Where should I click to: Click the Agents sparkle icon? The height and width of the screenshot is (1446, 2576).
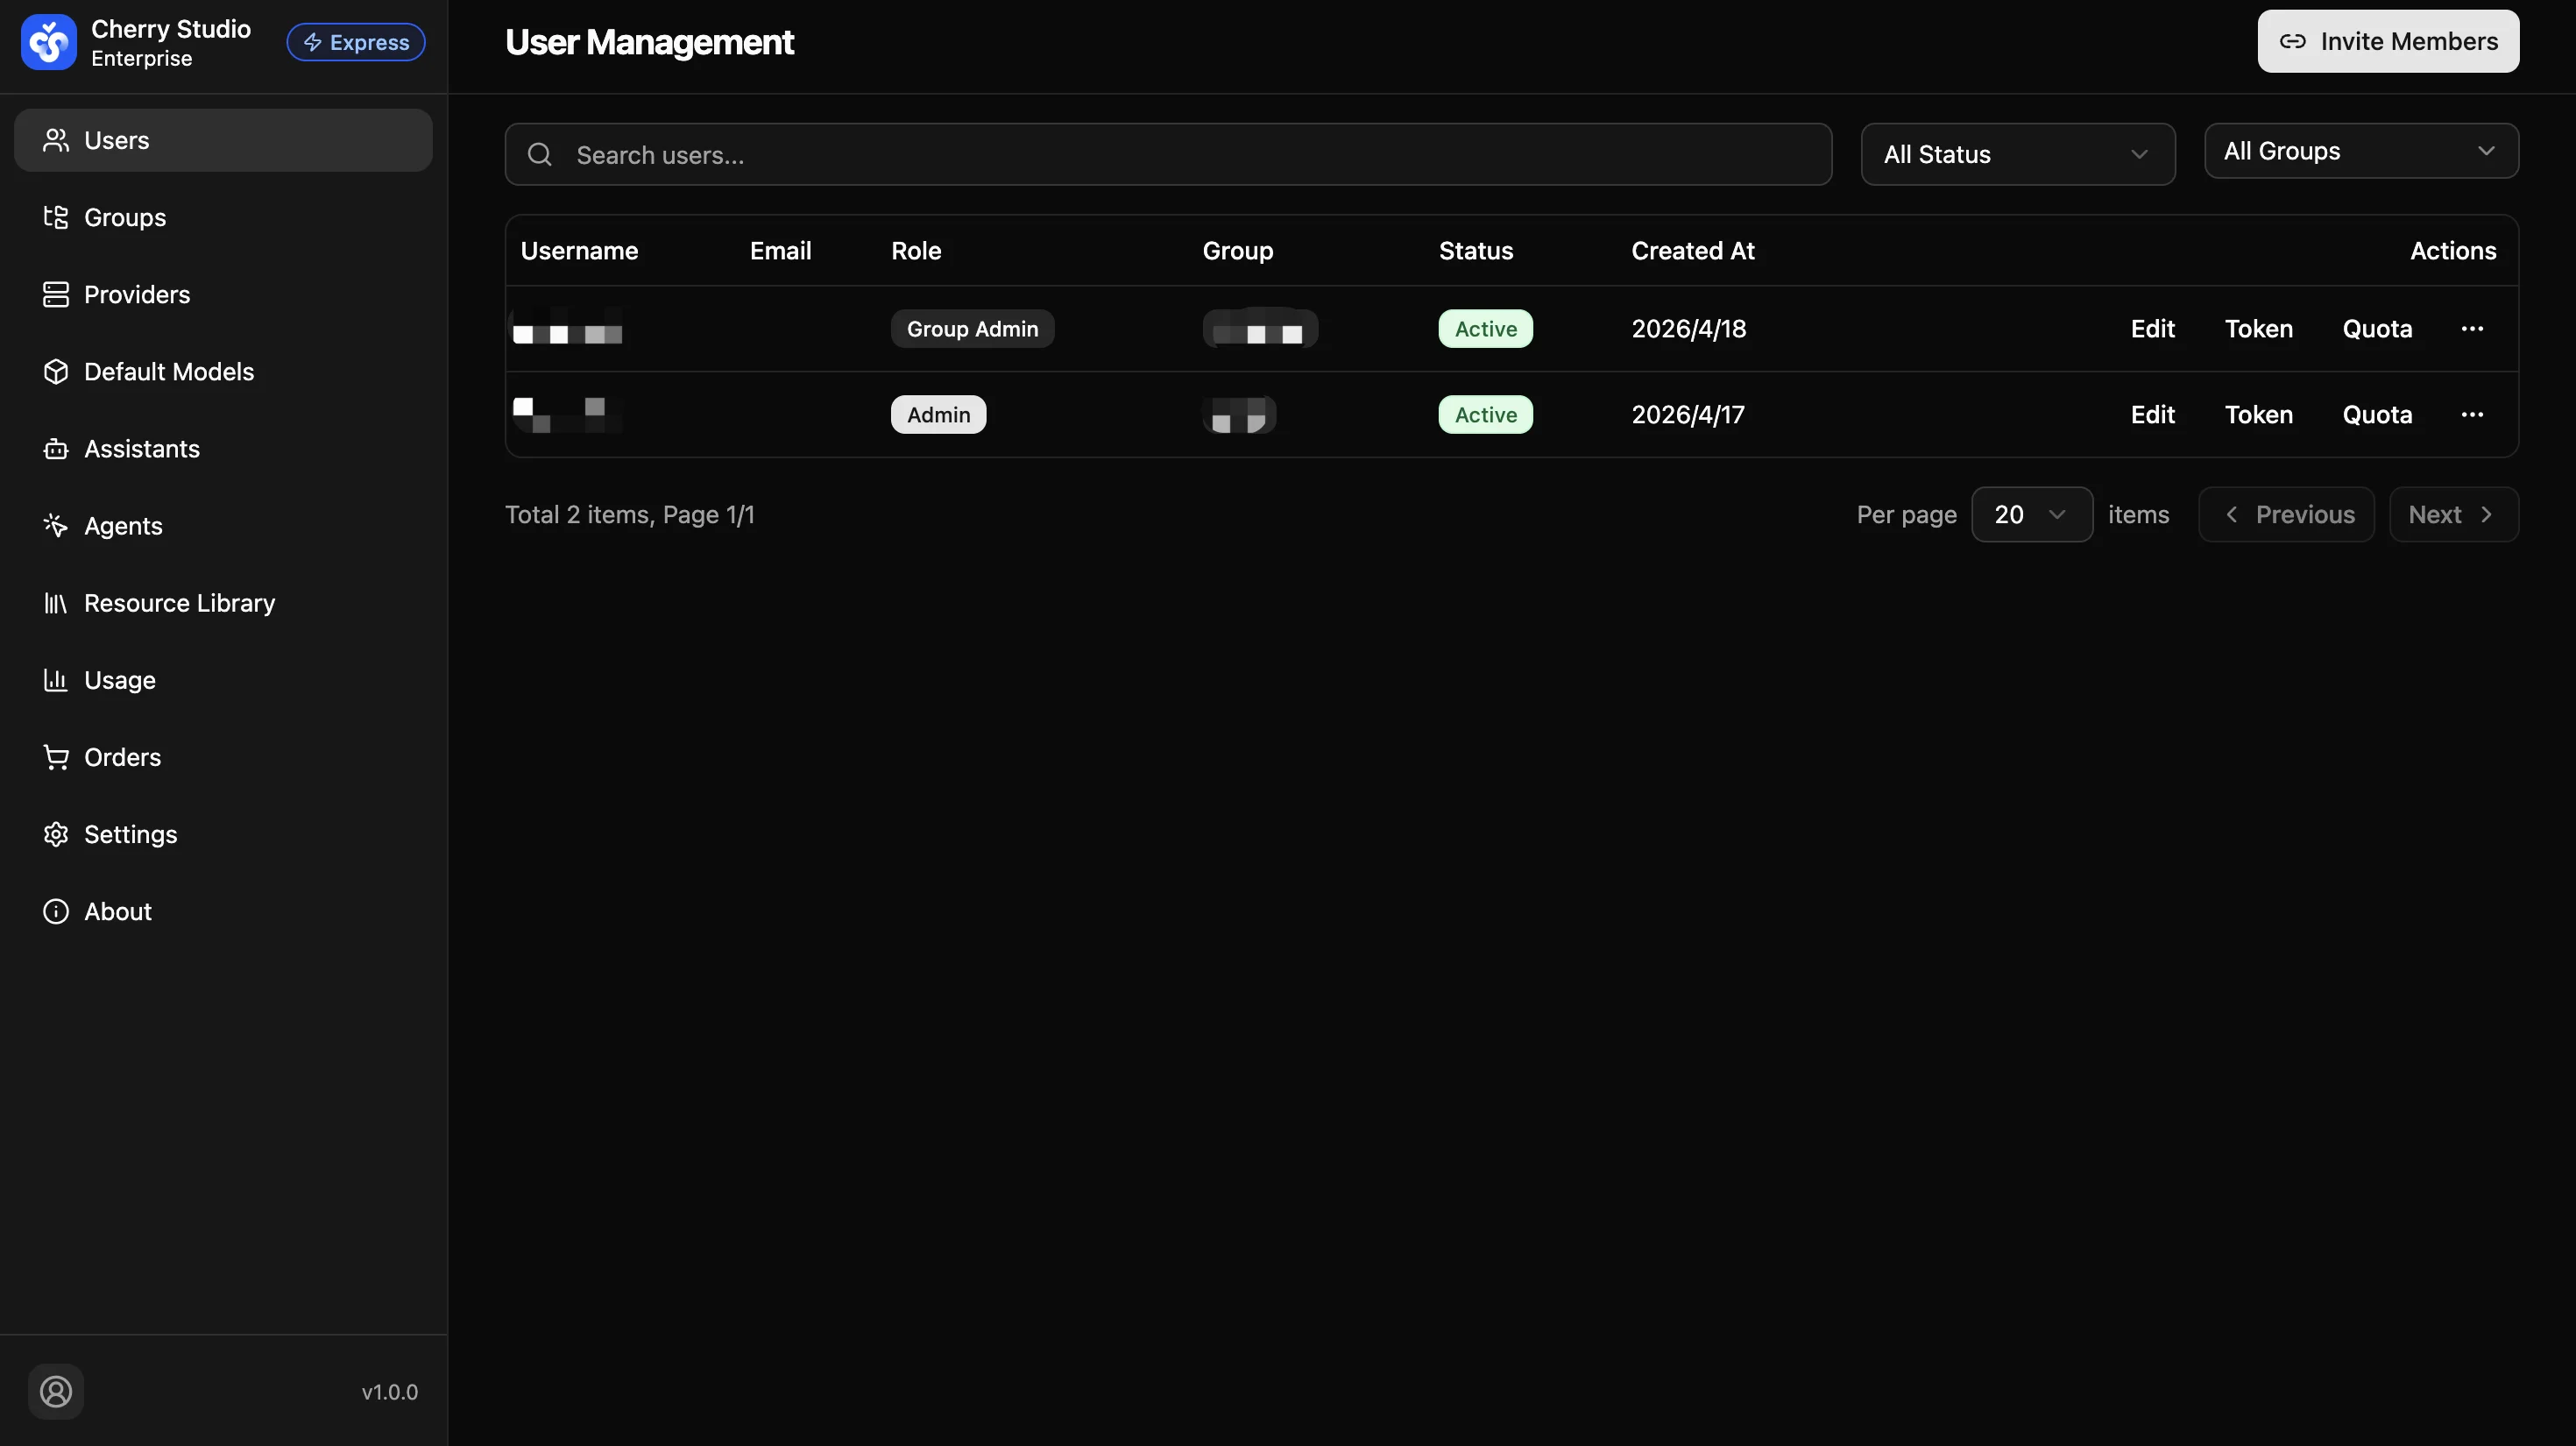coord(56,525)
